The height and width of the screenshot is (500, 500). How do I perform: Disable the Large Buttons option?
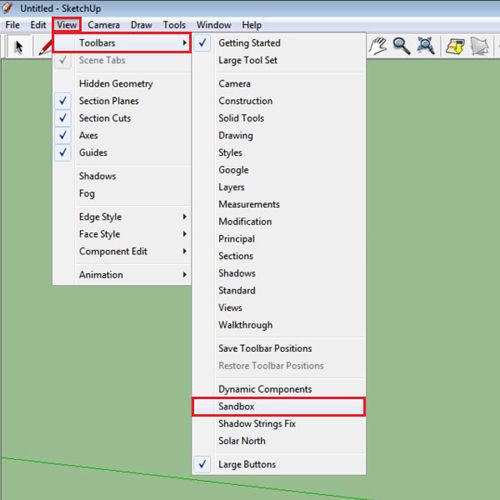pos(279,464)
